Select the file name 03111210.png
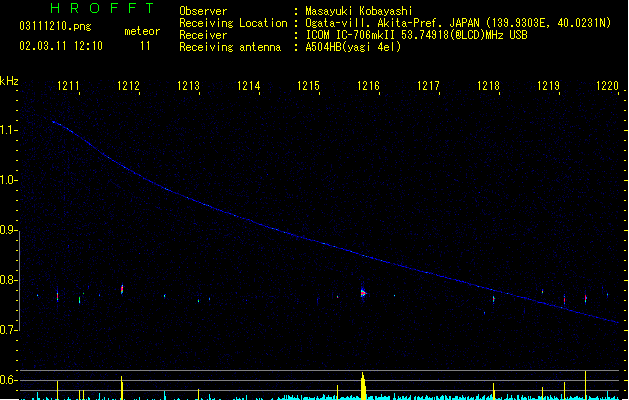 (55, 26)
